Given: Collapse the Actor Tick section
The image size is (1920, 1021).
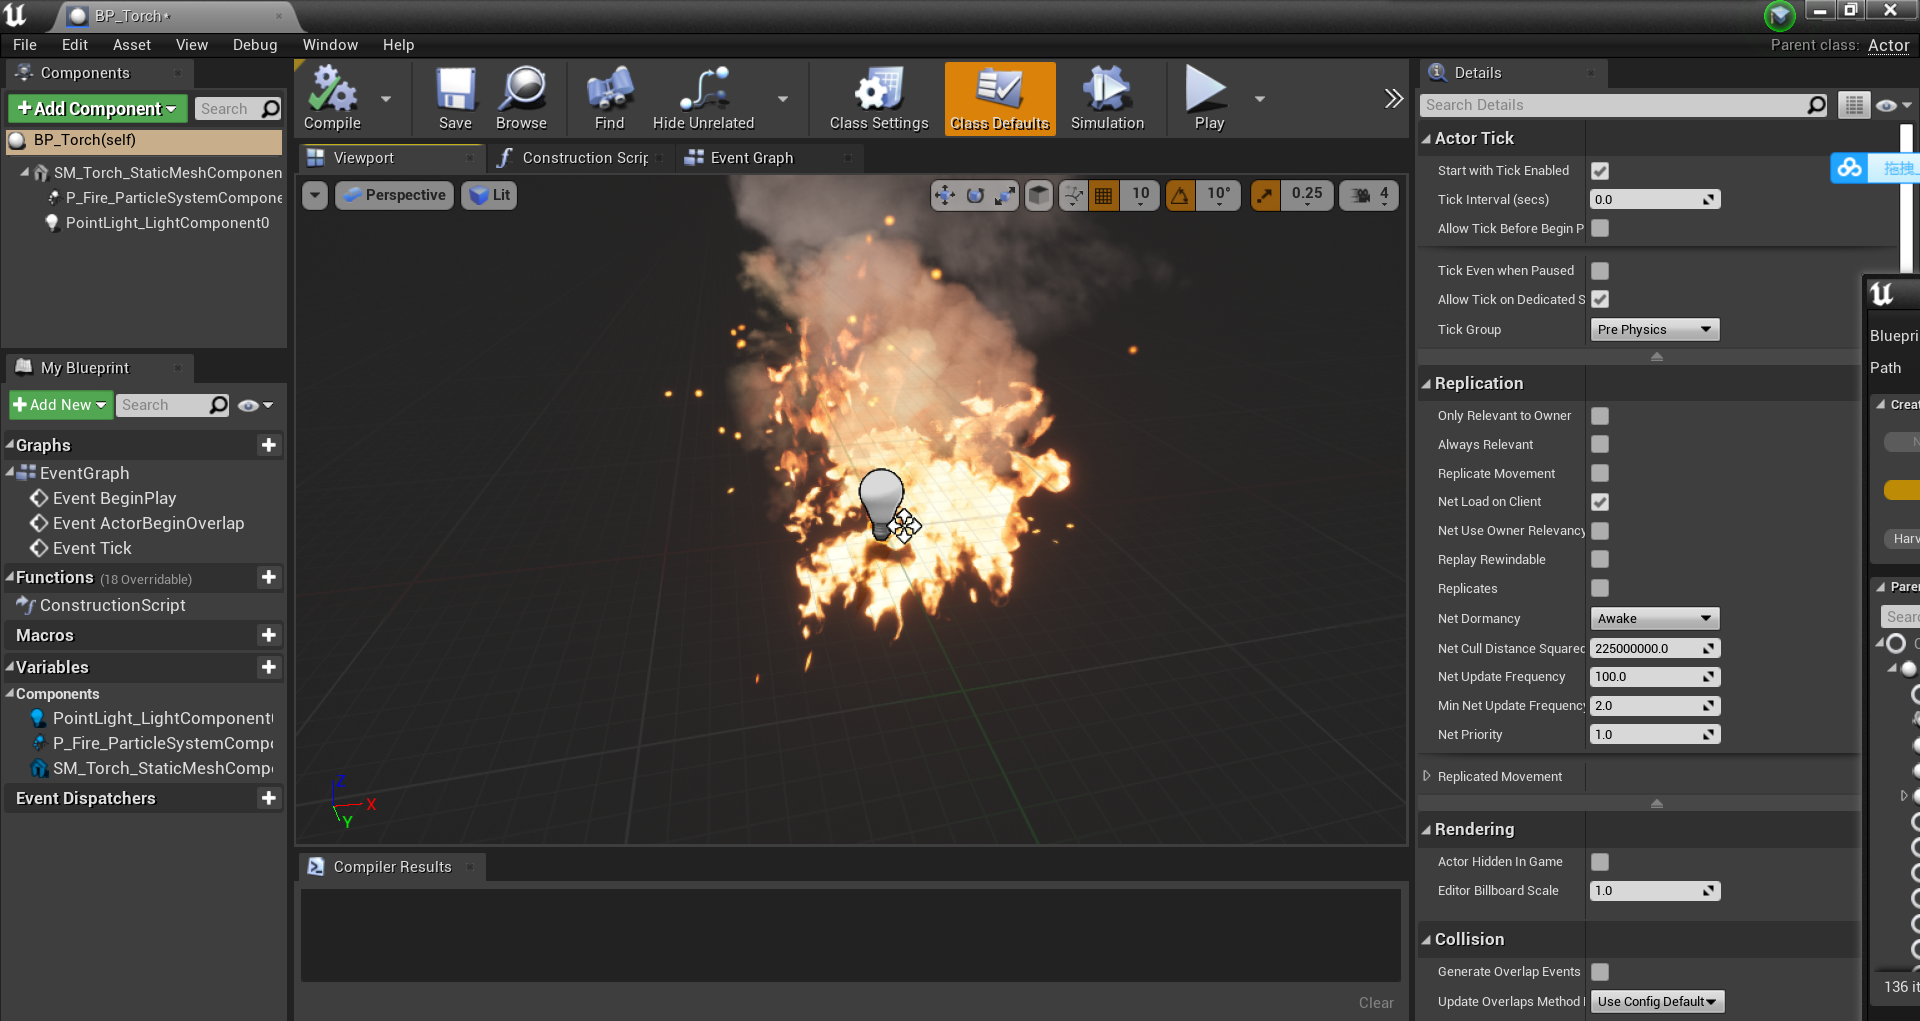Looking at the screenshot, I should point(1427,139).
